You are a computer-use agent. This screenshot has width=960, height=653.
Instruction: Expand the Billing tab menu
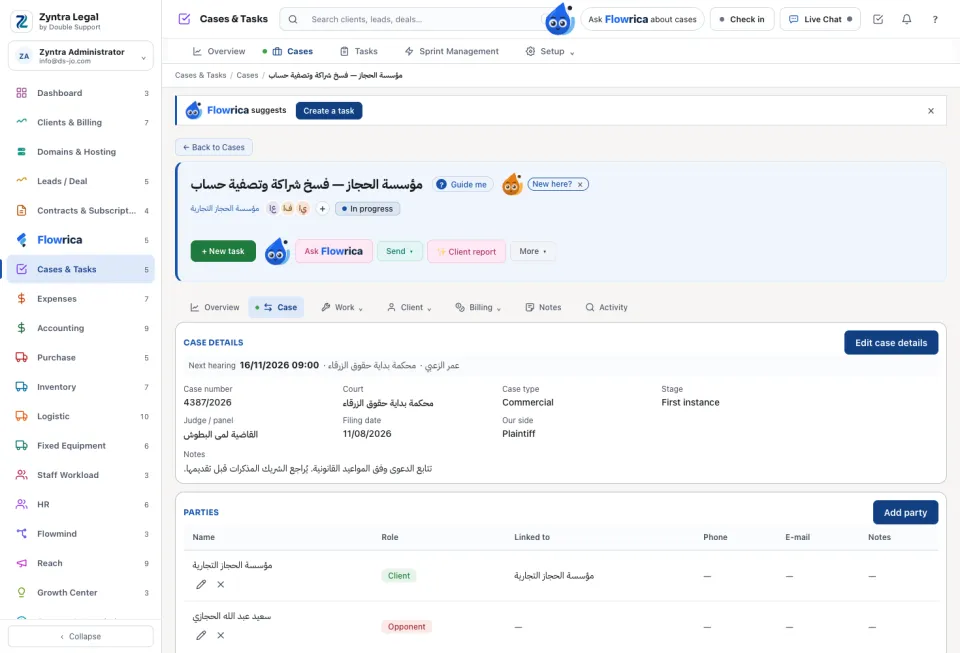pos(478,307)
